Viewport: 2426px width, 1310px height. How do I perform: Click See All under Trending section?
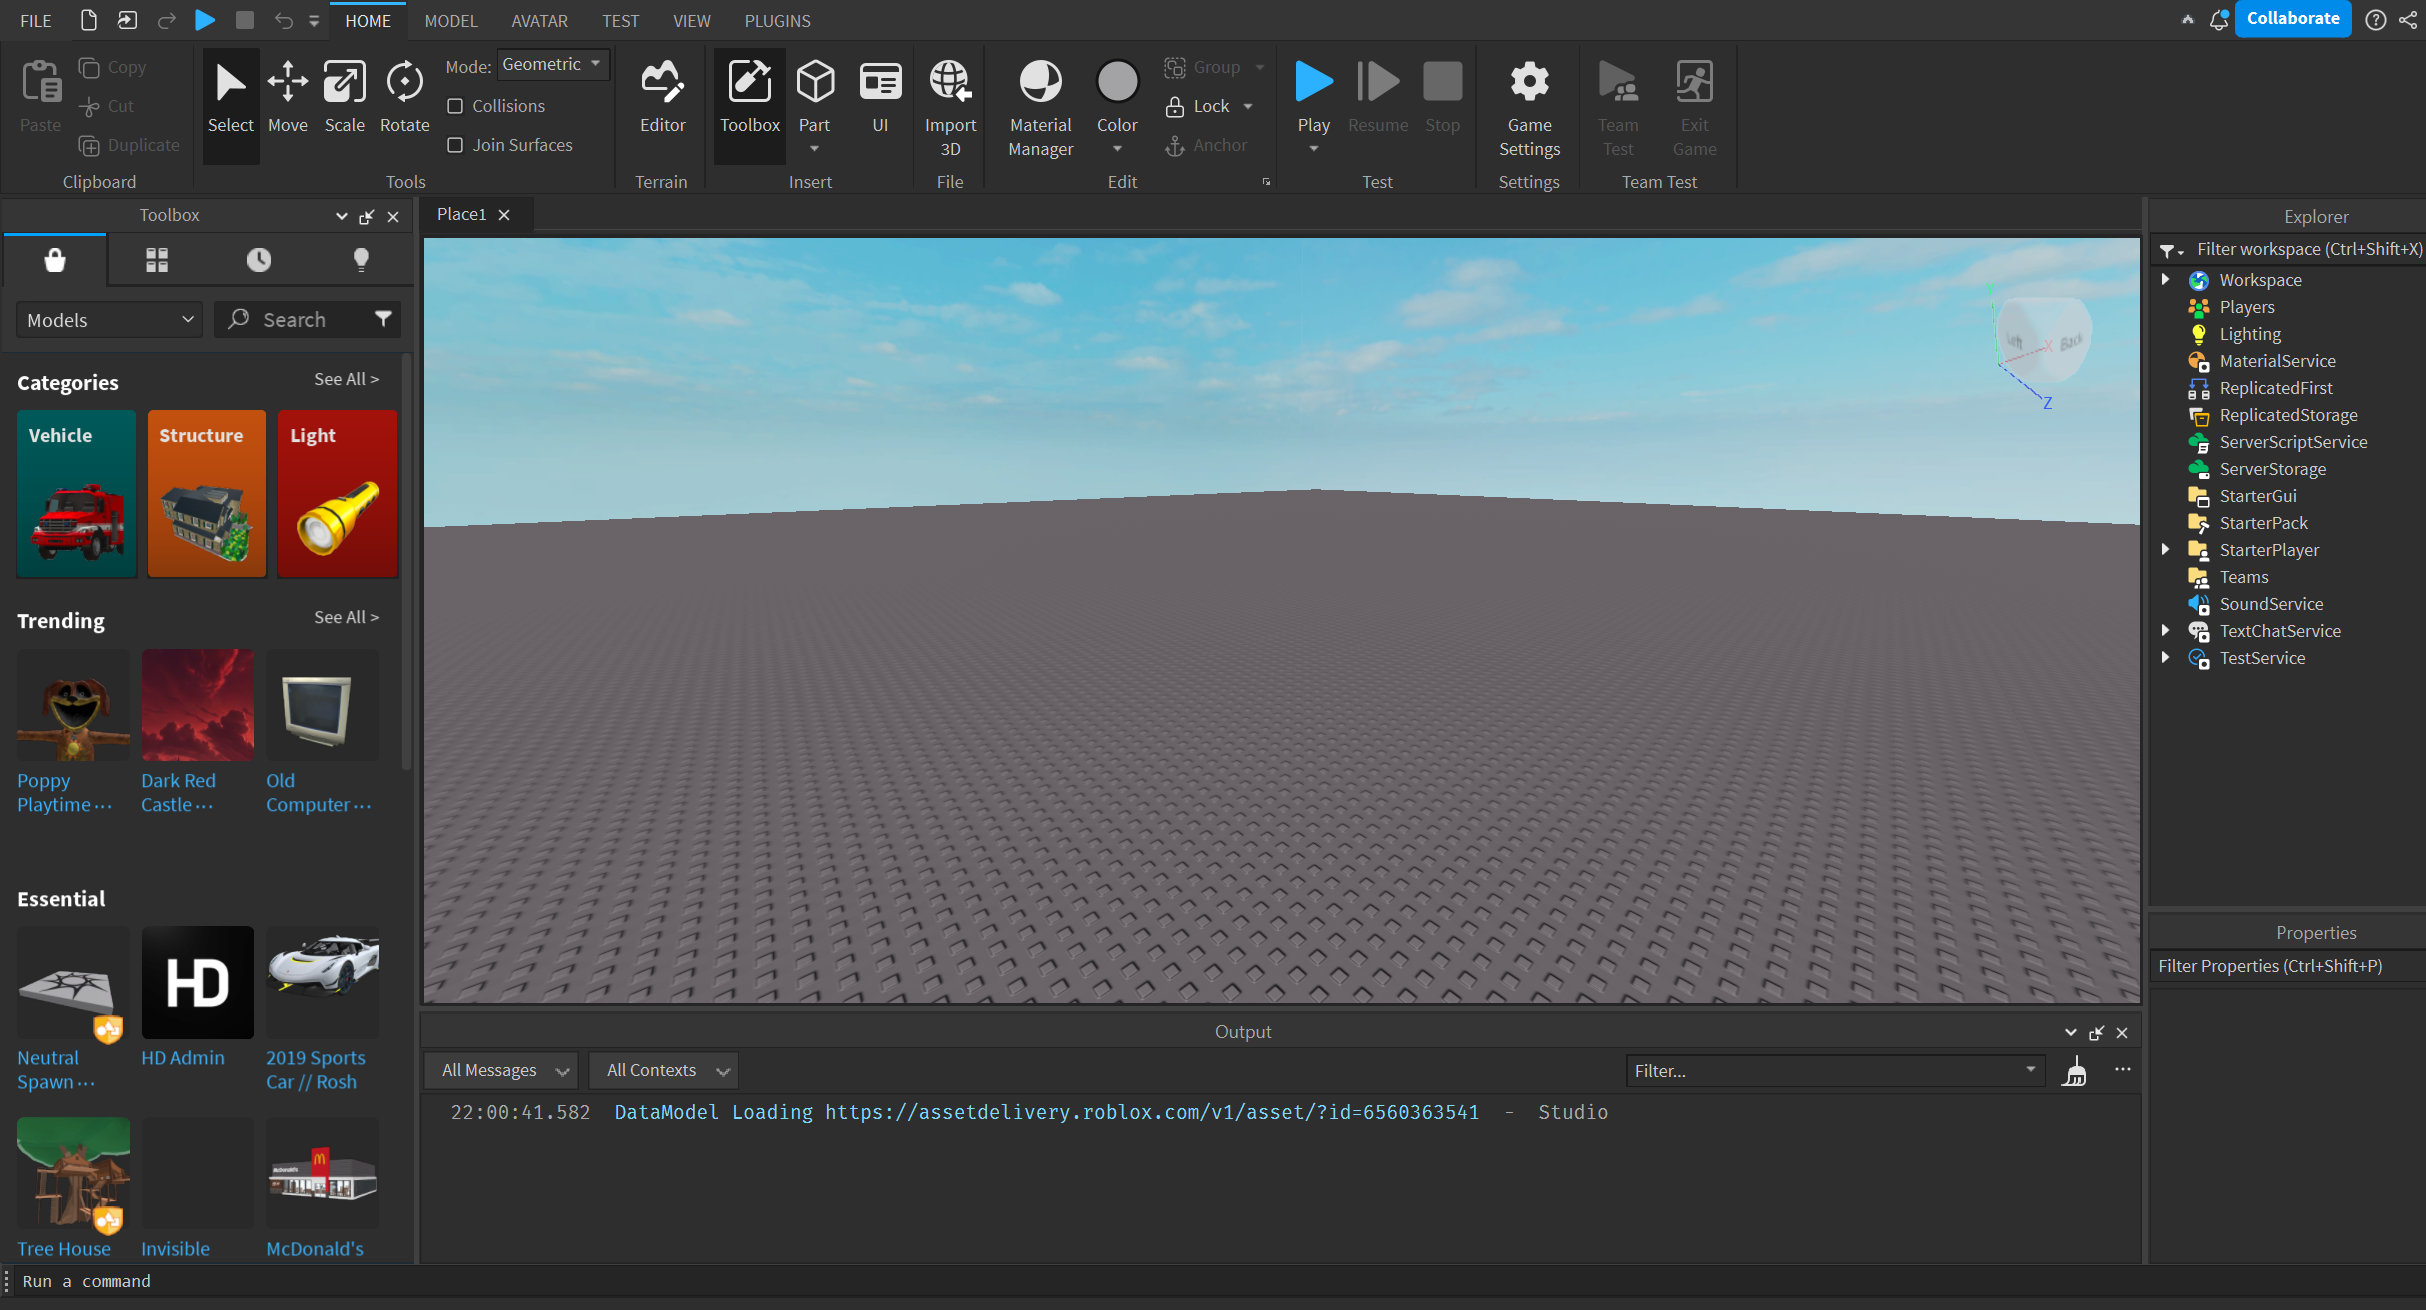coord(345,618)
